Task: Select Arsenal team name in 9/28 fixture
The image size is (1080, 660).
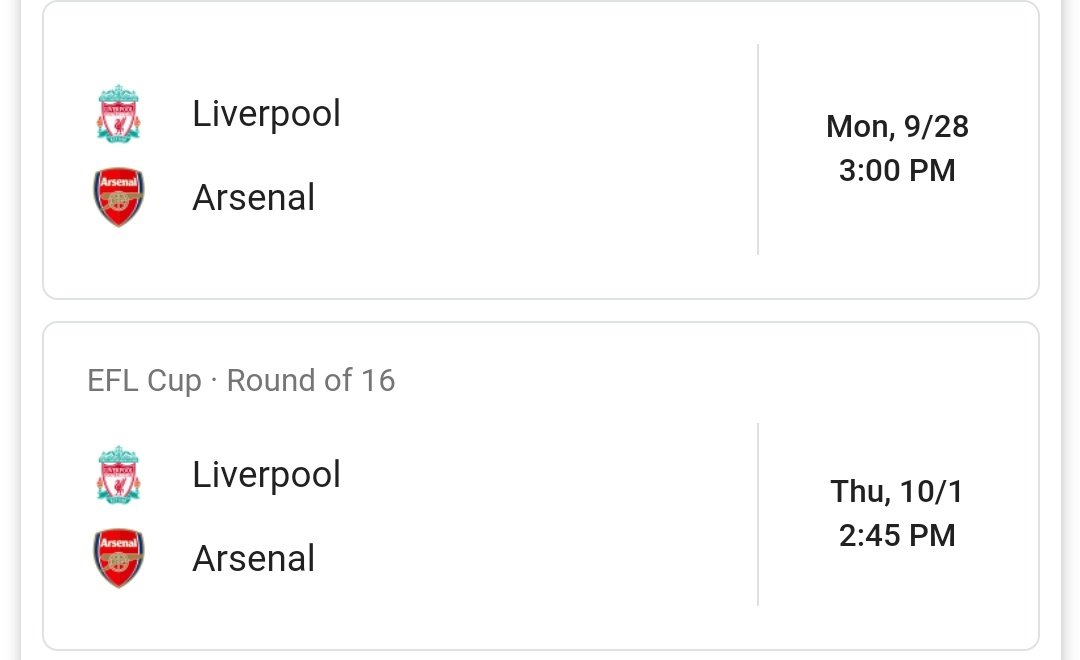Action: (x=253, y=198)
